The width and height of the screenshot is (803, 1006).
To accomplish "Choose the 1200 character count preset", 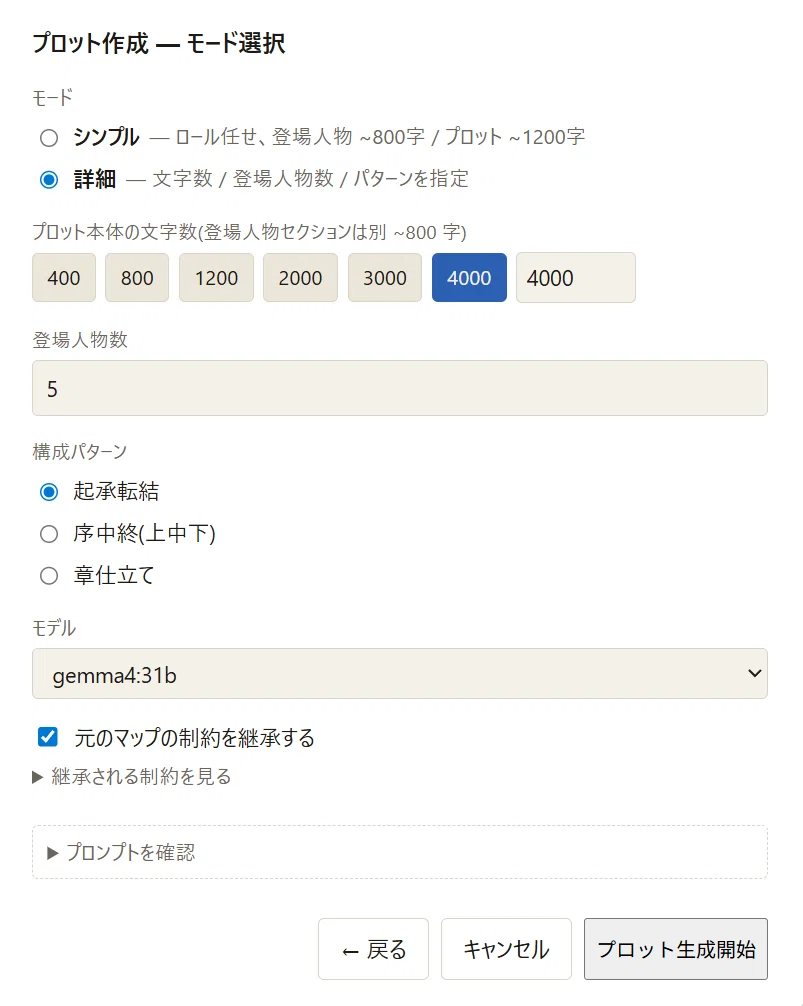I will (x=216, y=277).
